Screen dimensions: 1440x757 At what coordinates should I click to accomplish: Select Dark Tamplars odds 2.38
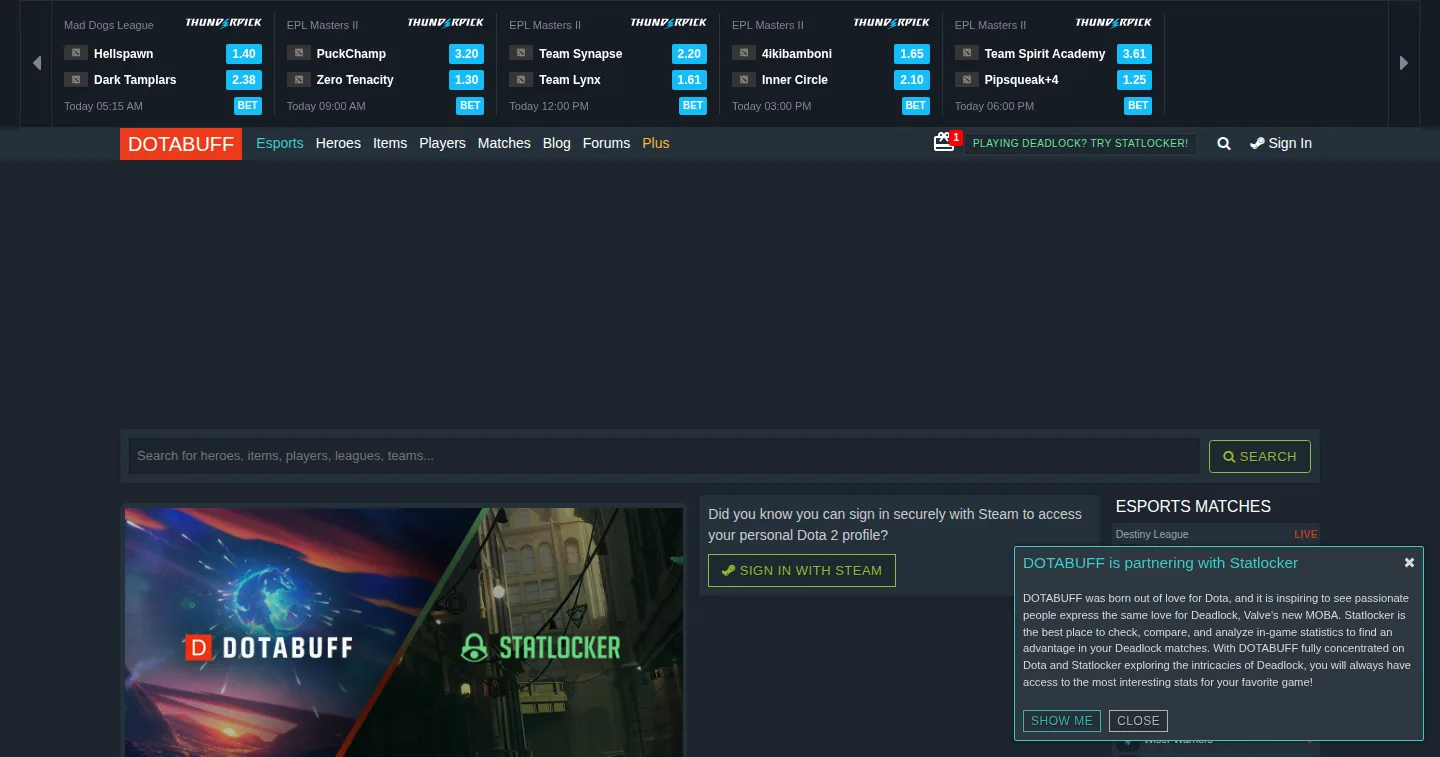click(x=243, y=80)
